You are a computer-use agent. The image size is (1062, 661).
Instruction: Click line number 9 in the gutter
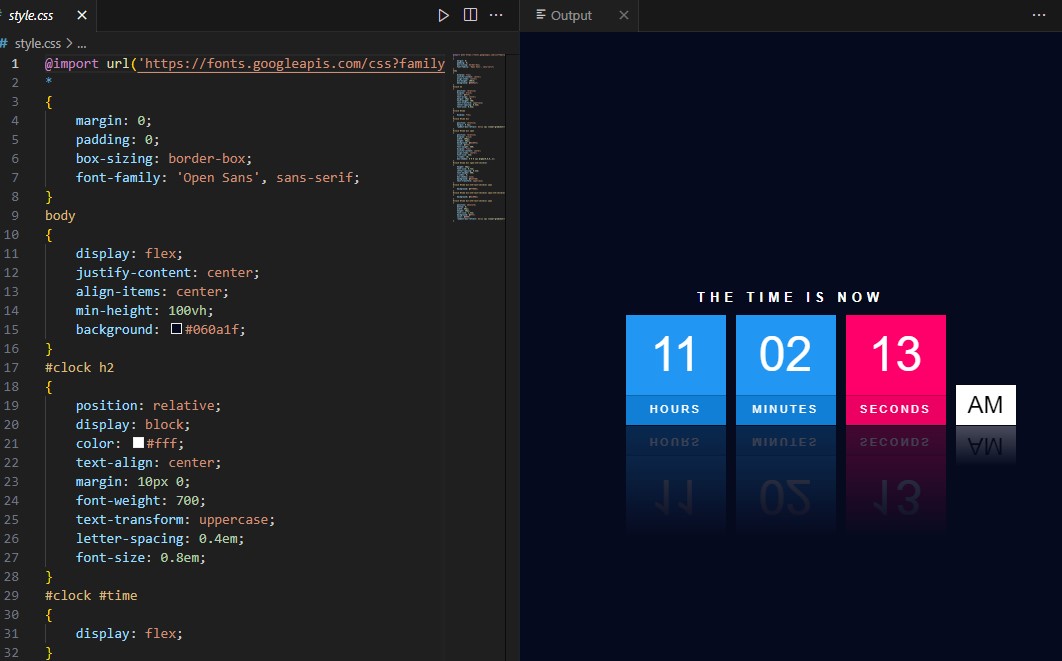coord(15,215)
